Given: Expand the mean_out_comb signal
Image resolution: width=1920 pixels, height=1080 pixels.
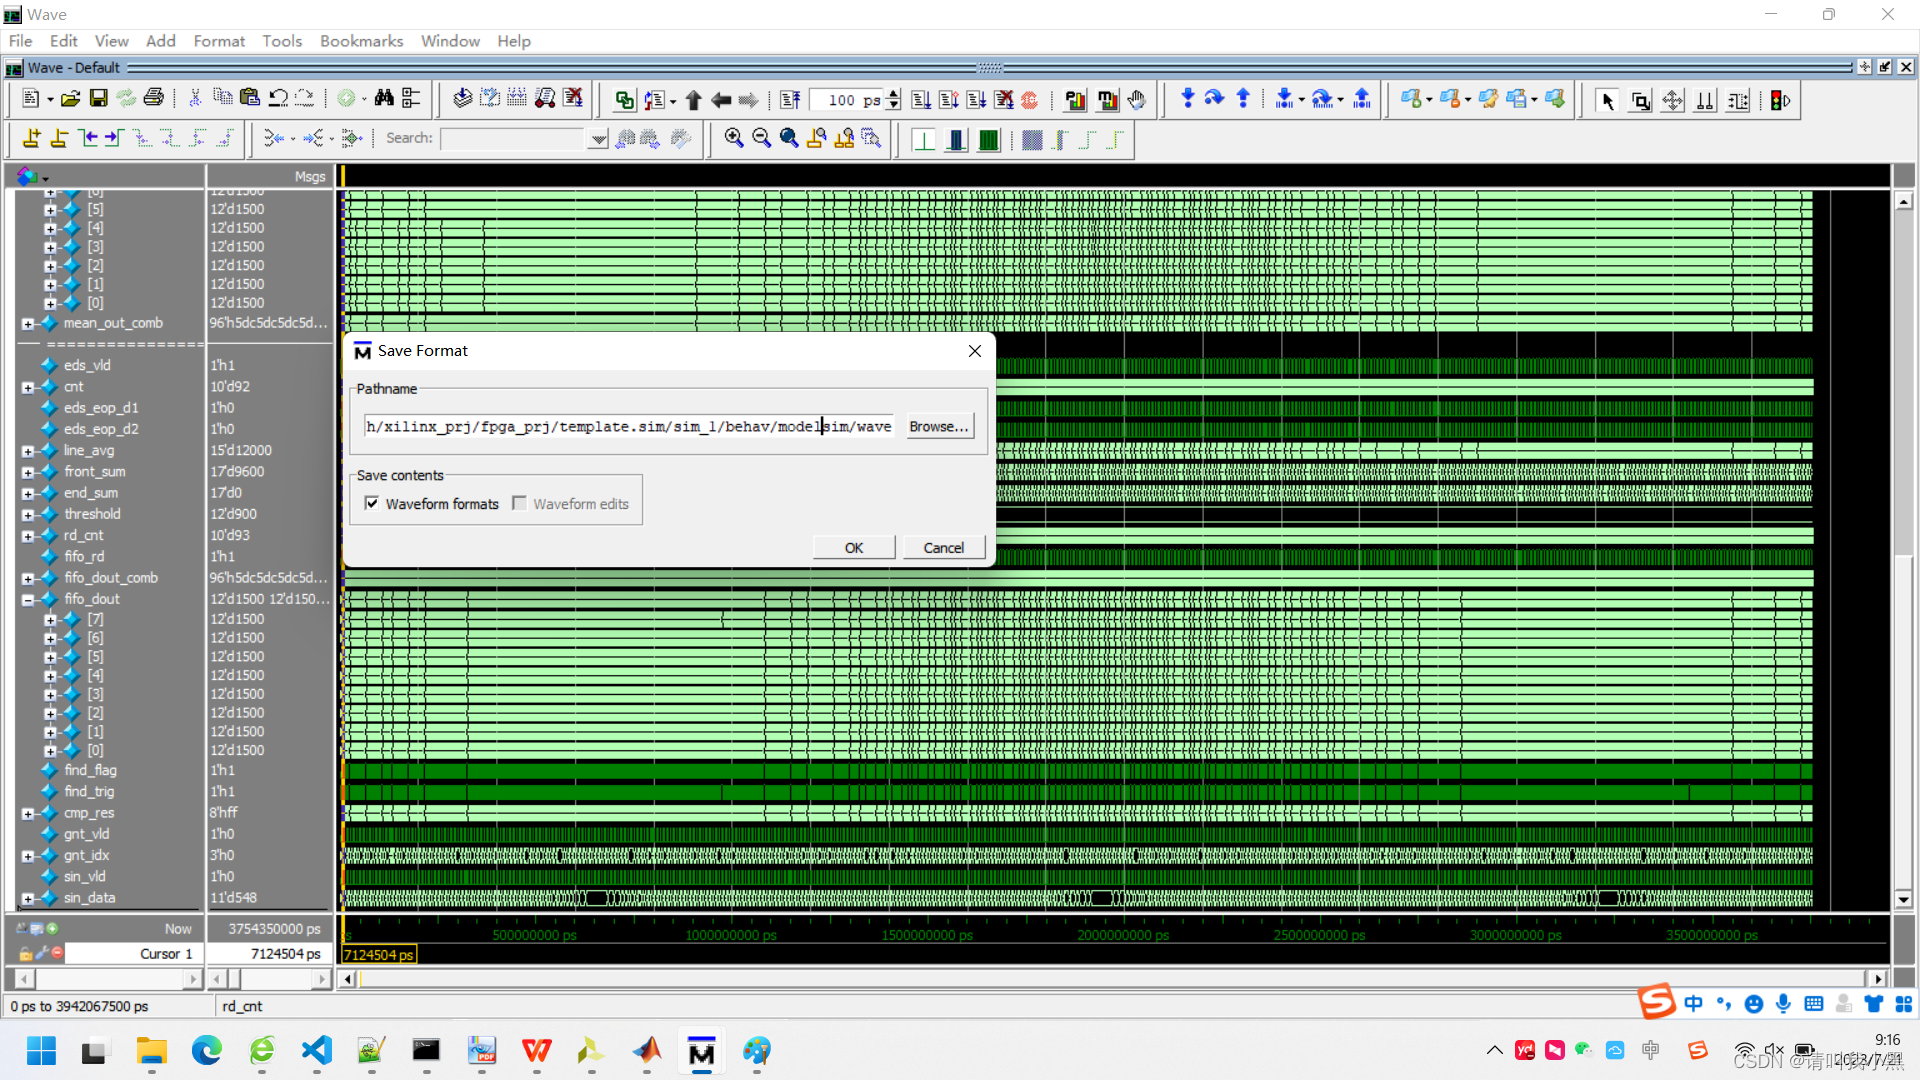Looking at the screenshot, I should click(x=28, y=324).
